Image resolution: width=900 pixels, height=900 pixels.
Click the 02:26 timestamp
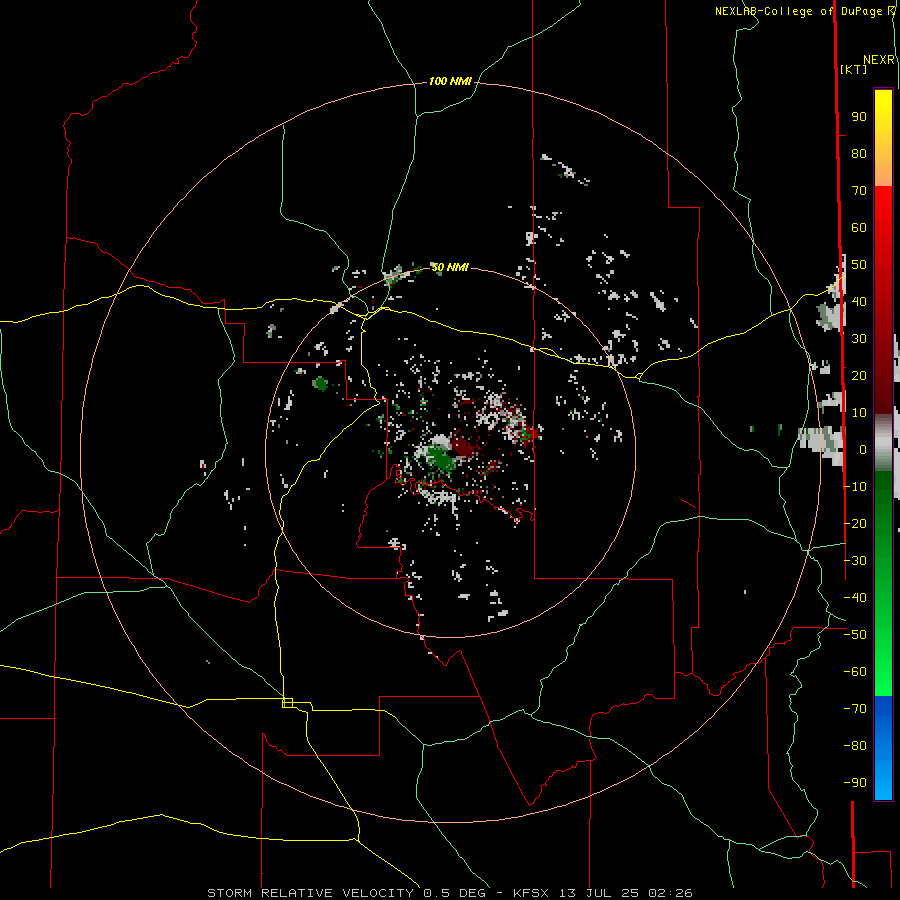tap(670, 893)
